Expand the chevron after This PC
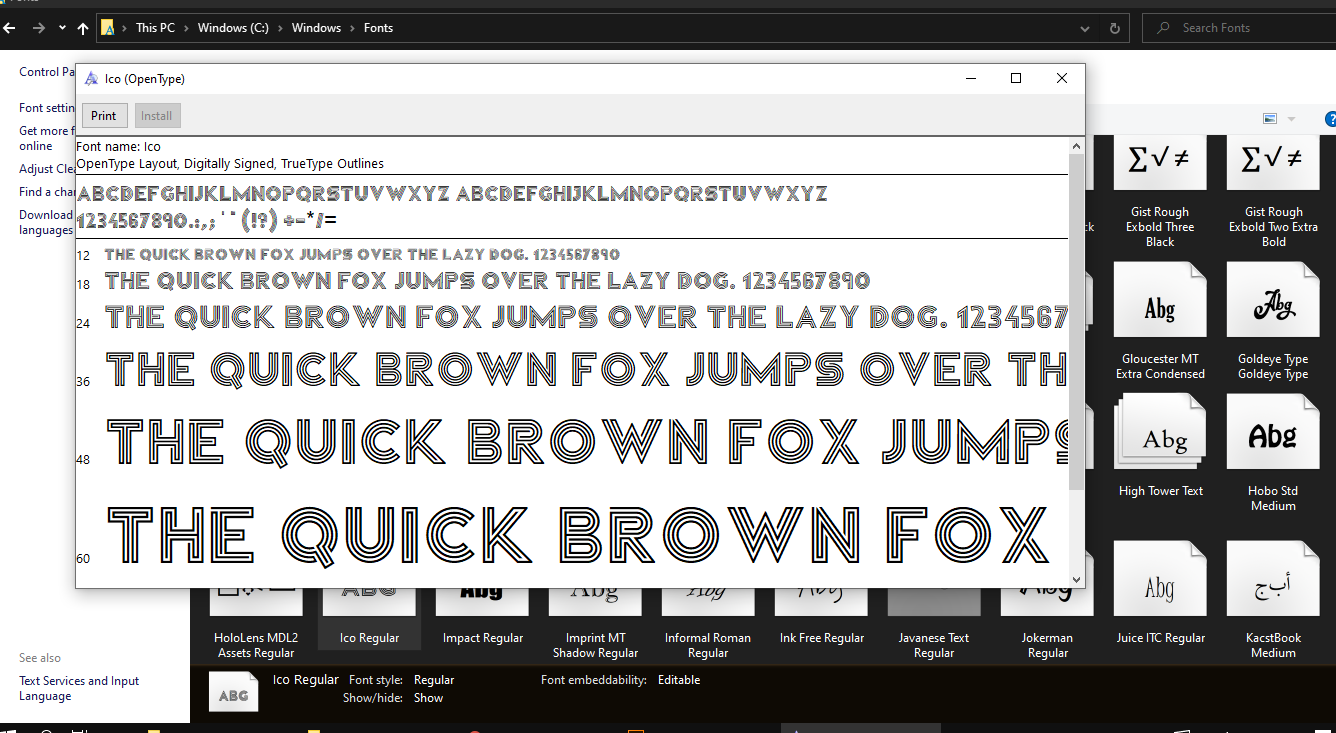 point(186,28)
